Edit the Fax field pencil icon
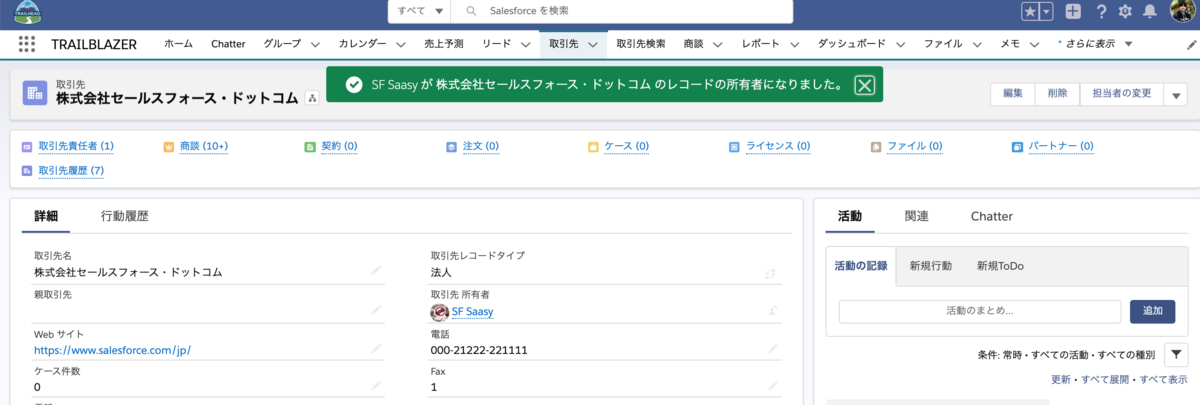Image resolution: width=1200 pixels, height=405 pixels. click(x=773, y=385)
